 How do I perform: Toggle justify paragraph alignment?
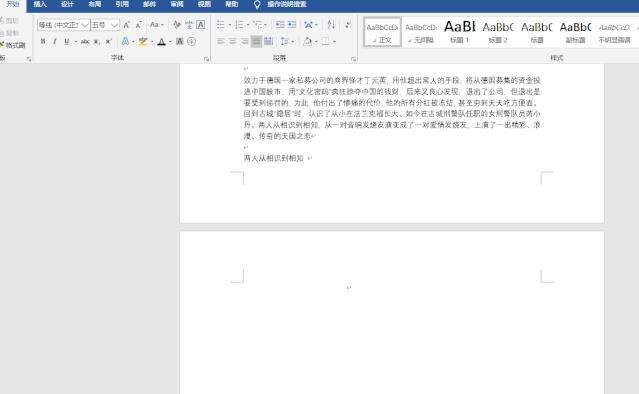pyautogui.click(x=256, y=41)
